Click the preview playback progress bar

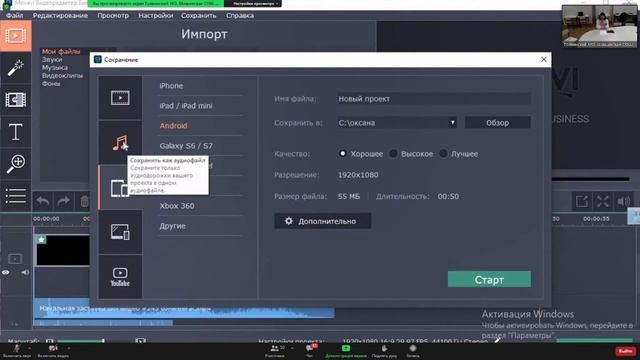tap(591, 179)
